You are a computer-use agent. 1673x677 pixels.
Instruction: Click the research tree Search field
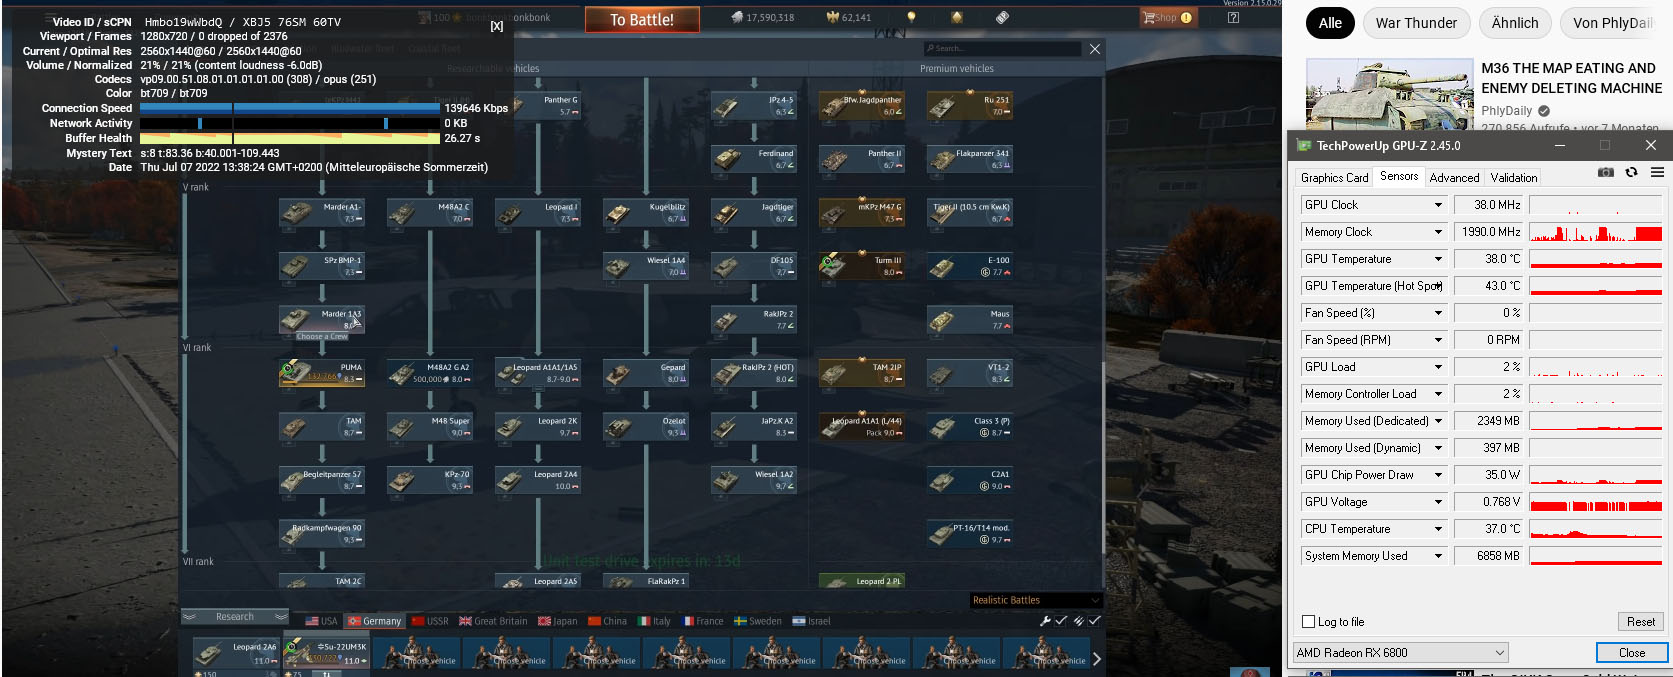1002,48
